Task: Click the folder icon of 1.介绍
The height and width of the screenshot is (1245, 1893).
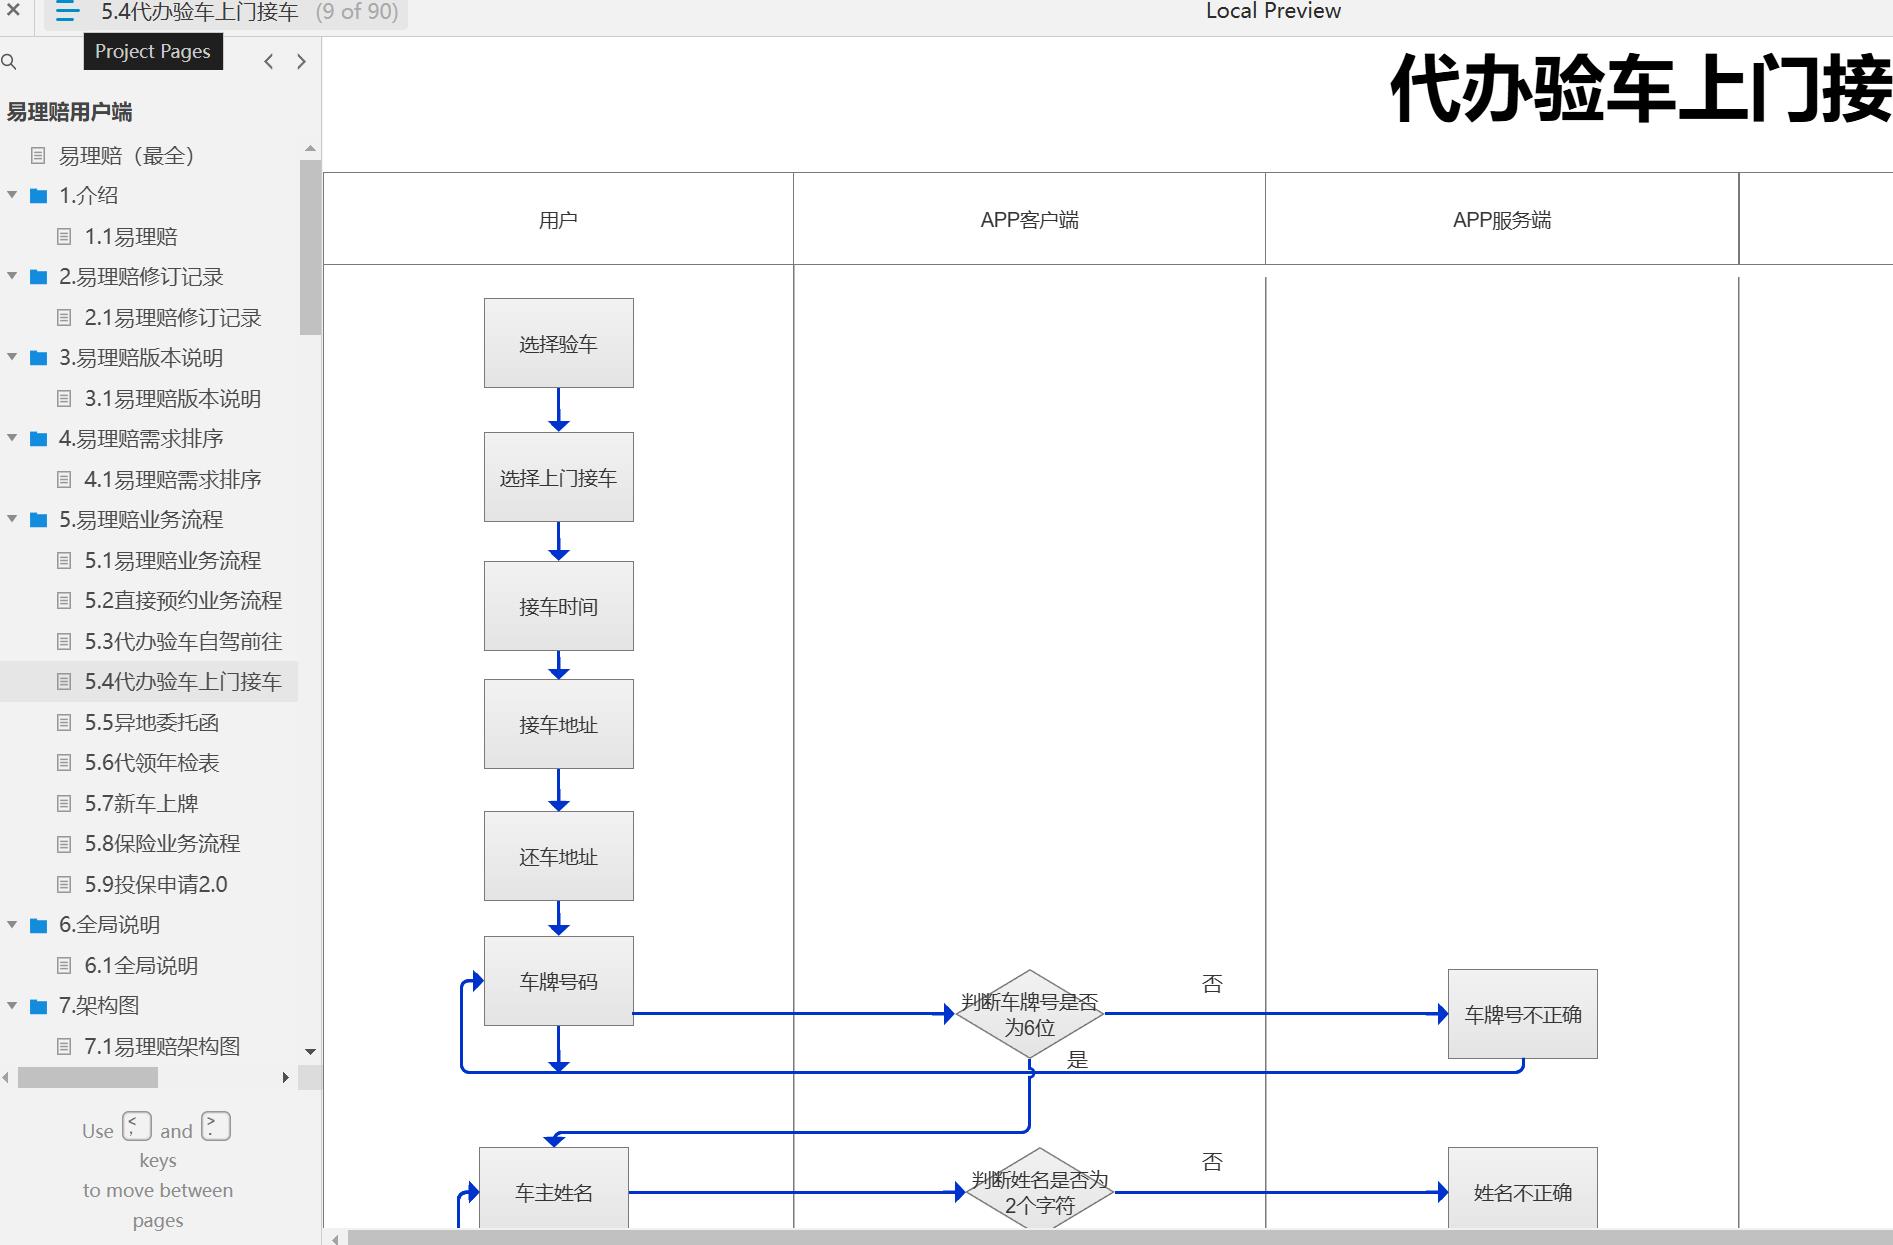Action: [x=39, y=196]
